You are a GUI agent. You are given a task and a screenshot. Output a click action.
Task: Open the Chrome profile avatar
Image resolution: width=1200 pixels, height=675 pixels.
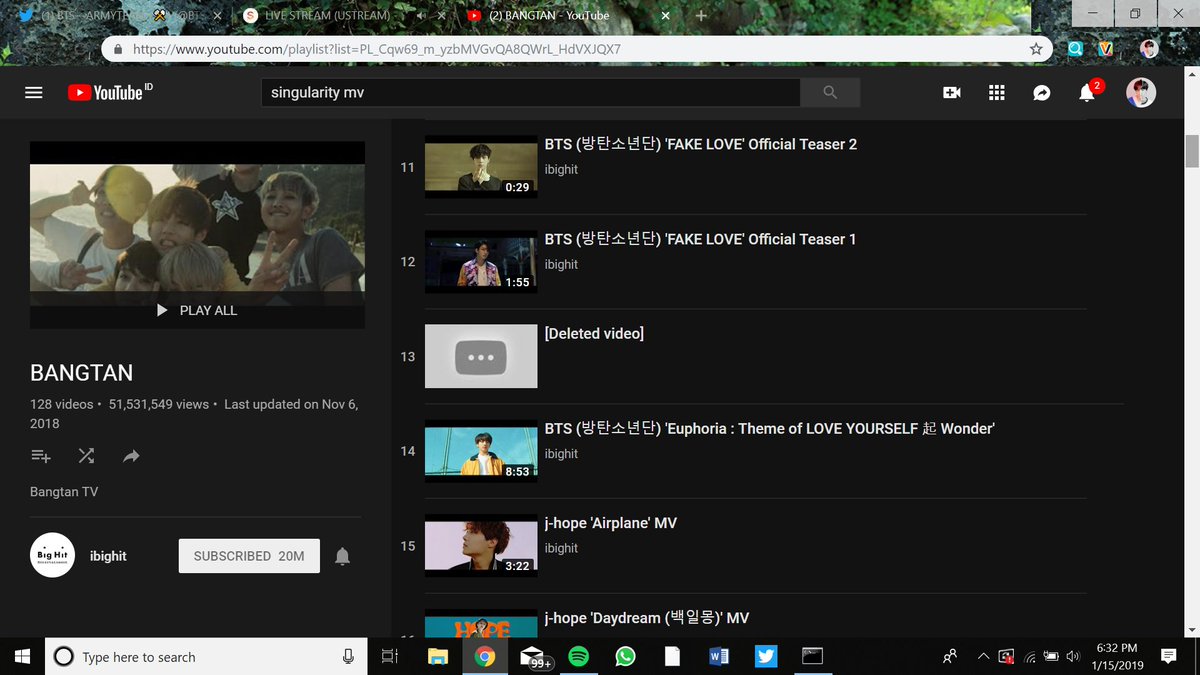coord(1149,48)
